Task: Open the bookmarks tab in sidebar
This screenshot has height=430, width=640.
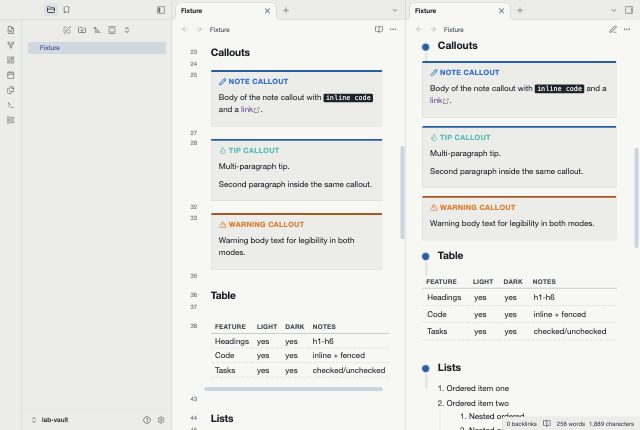Action: 67,10
